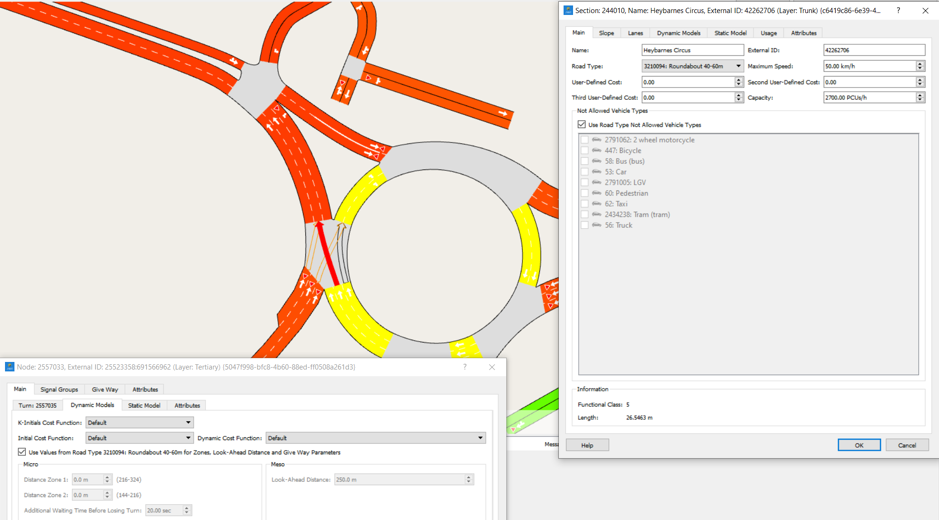Select the red highlighted turn arrow on map

(328, 253)
